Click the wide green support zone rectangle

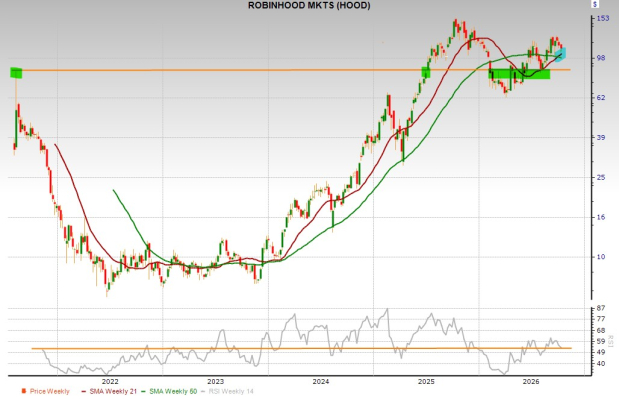(x=519, y=74)
